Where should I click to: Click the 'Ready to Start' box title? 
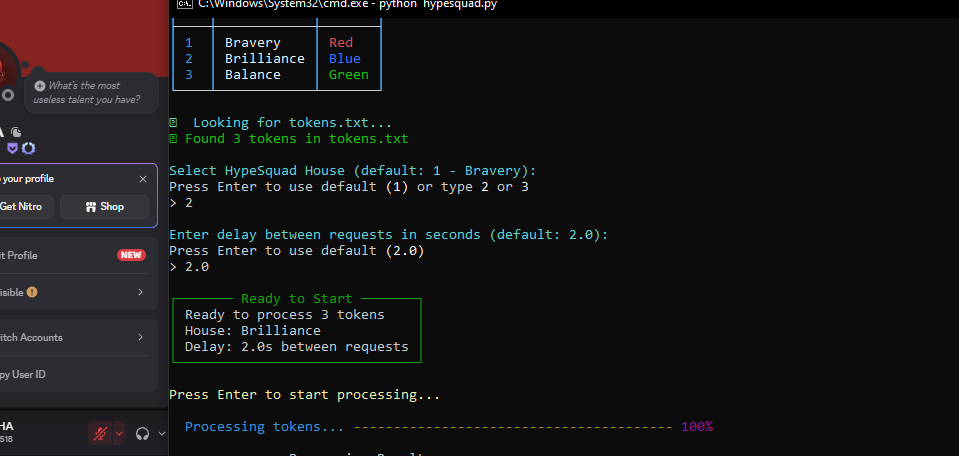[x=297, y=298]
